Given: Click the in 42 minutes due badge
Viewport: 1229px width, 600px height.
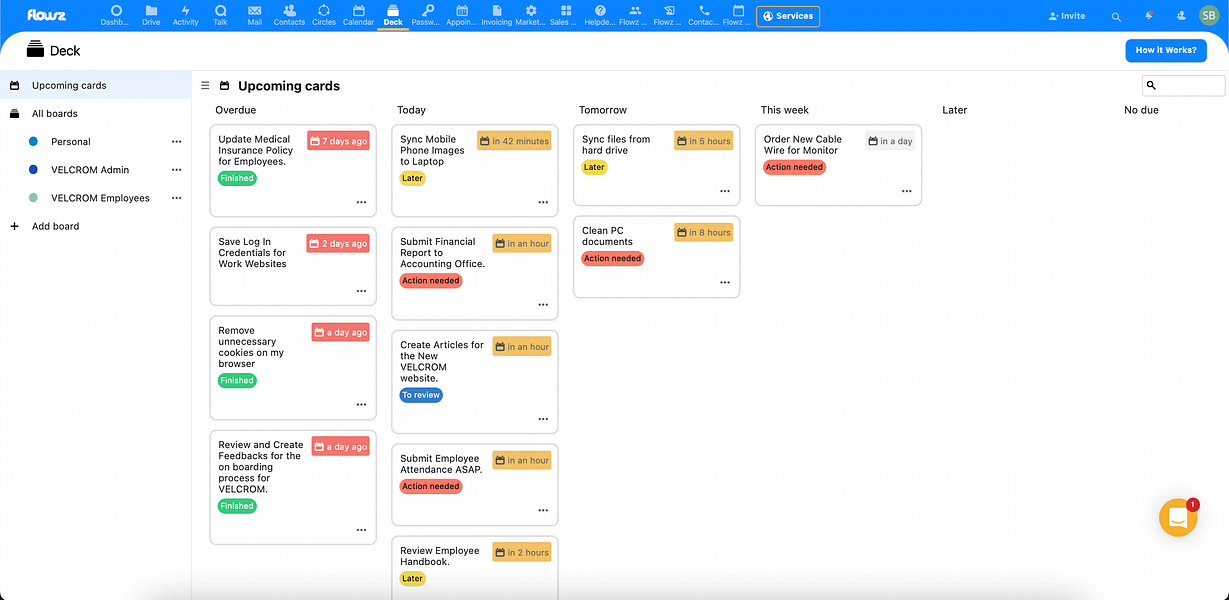Looking at the screenshot, I should [514, 141].
